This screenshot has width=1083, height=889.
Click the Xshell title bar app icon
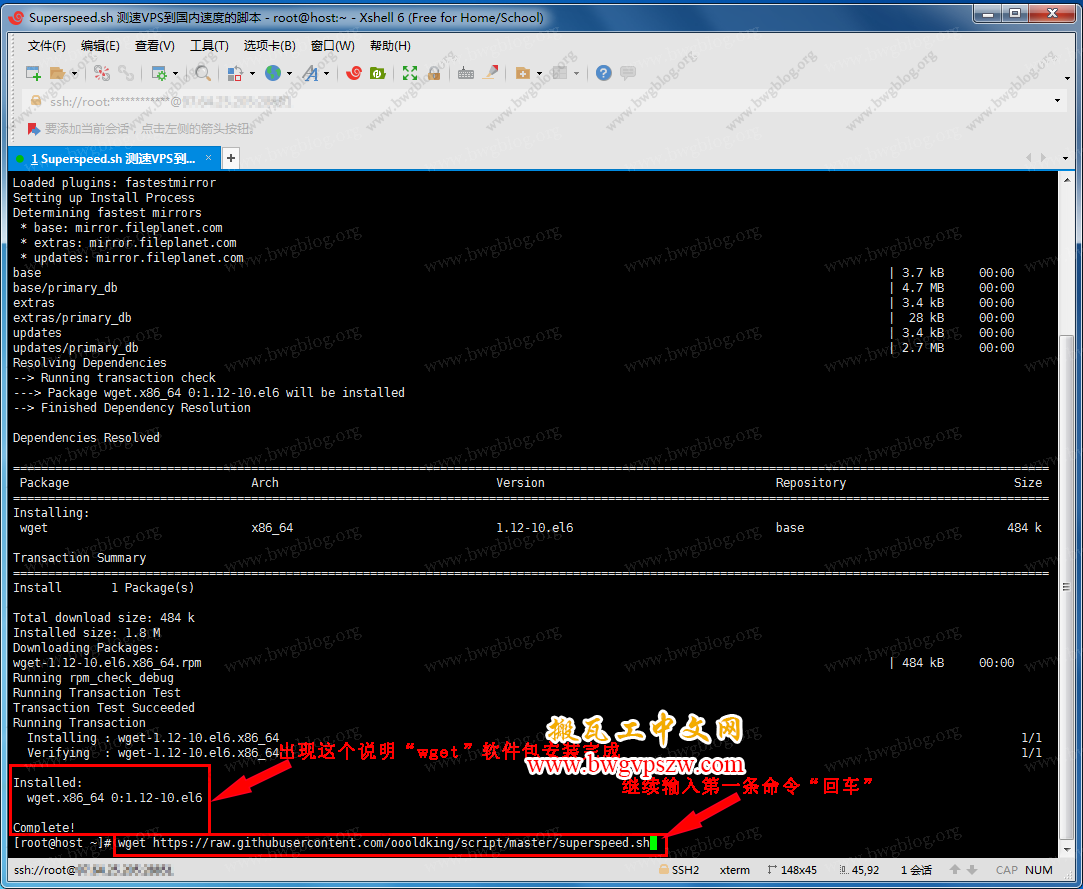point(17,17)
